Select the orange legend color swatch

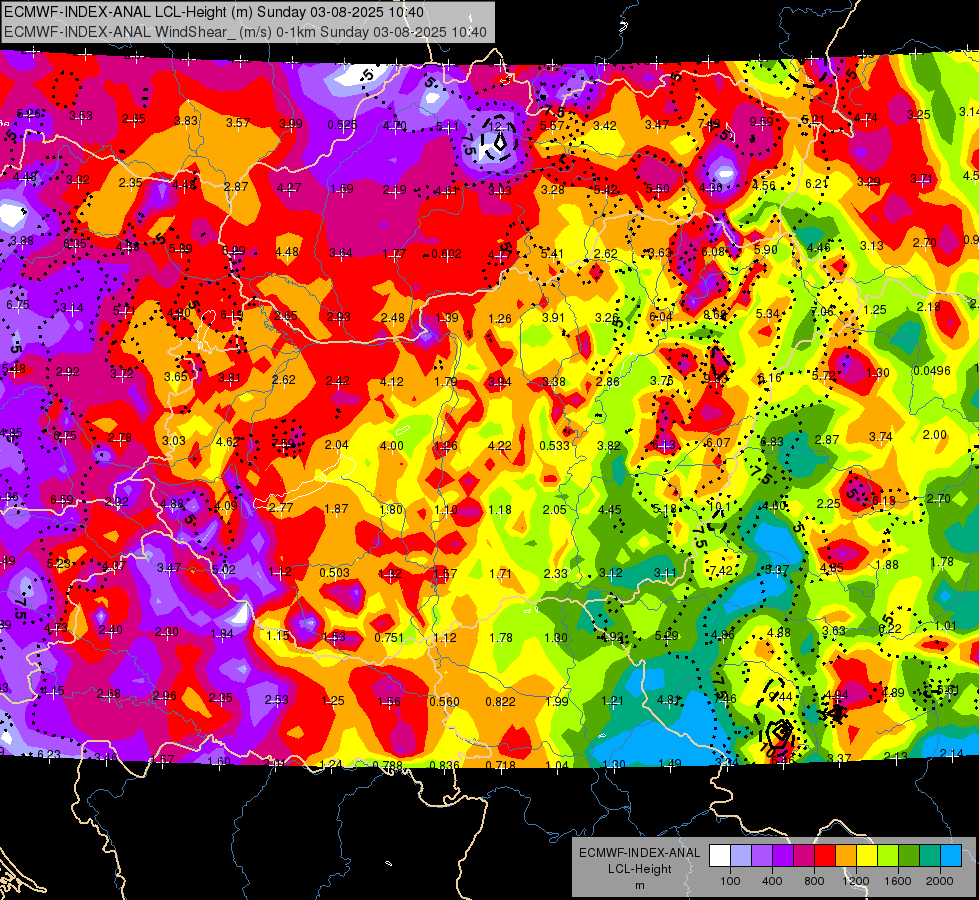[846, 855]
